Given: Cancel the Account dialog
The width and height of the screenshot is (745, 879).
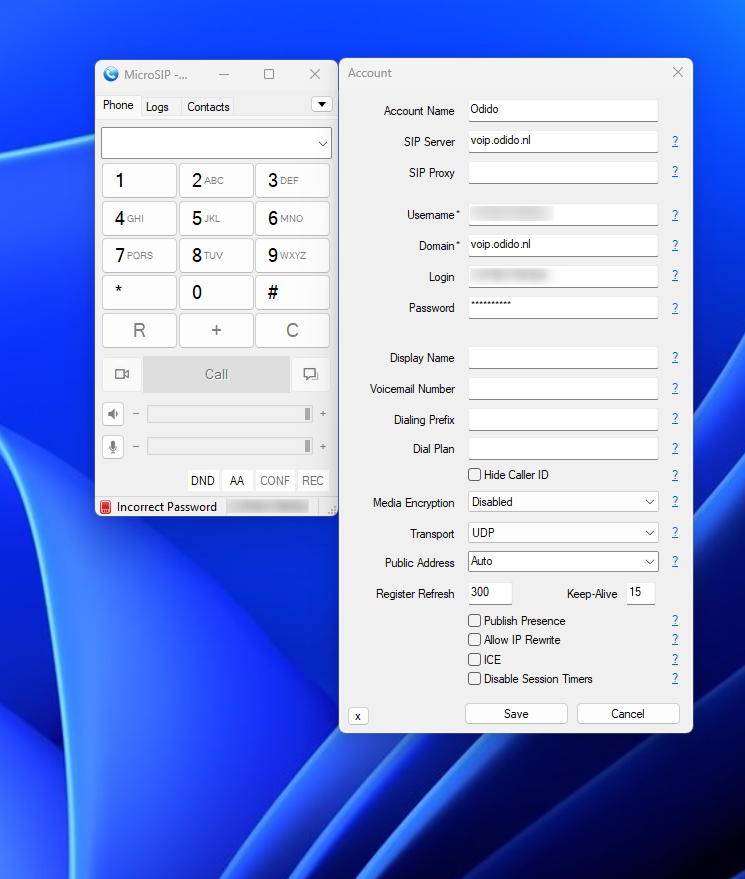Looking at the screenshot, I should (x=628, y=714).
